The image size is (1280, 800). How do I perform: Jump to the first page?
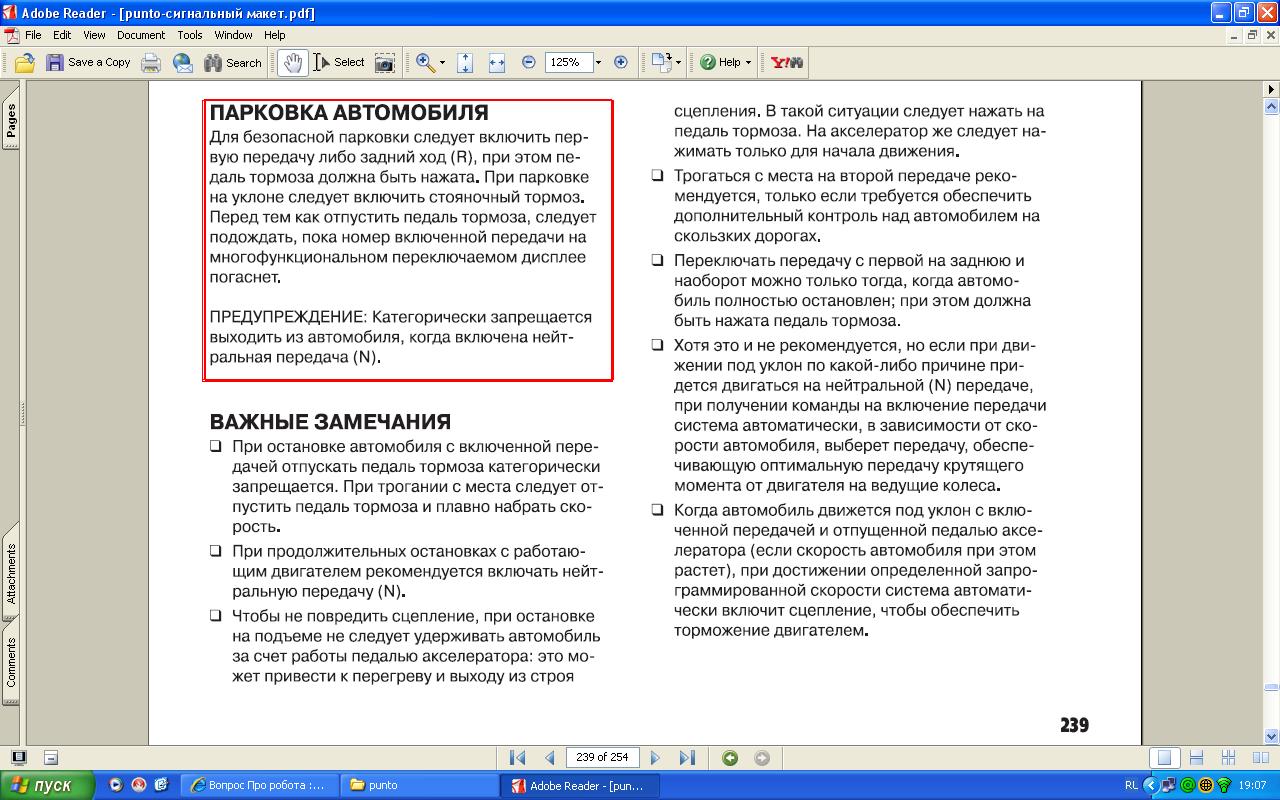tap(517, 758)
